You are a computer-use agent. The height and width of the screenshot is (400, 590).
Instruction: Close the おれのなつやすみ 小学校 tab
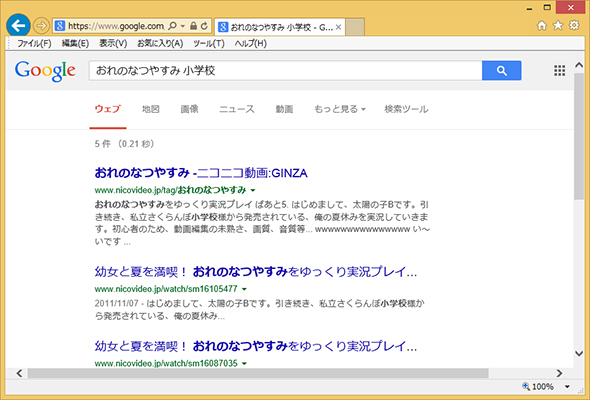tap(338, 27)
